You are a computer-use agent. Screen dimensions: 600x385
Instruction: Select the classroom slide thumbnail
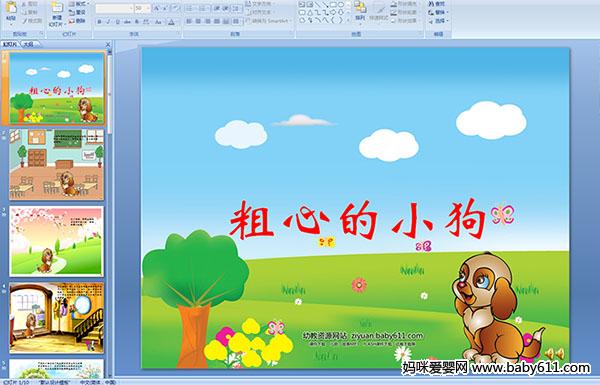point(57,164)
